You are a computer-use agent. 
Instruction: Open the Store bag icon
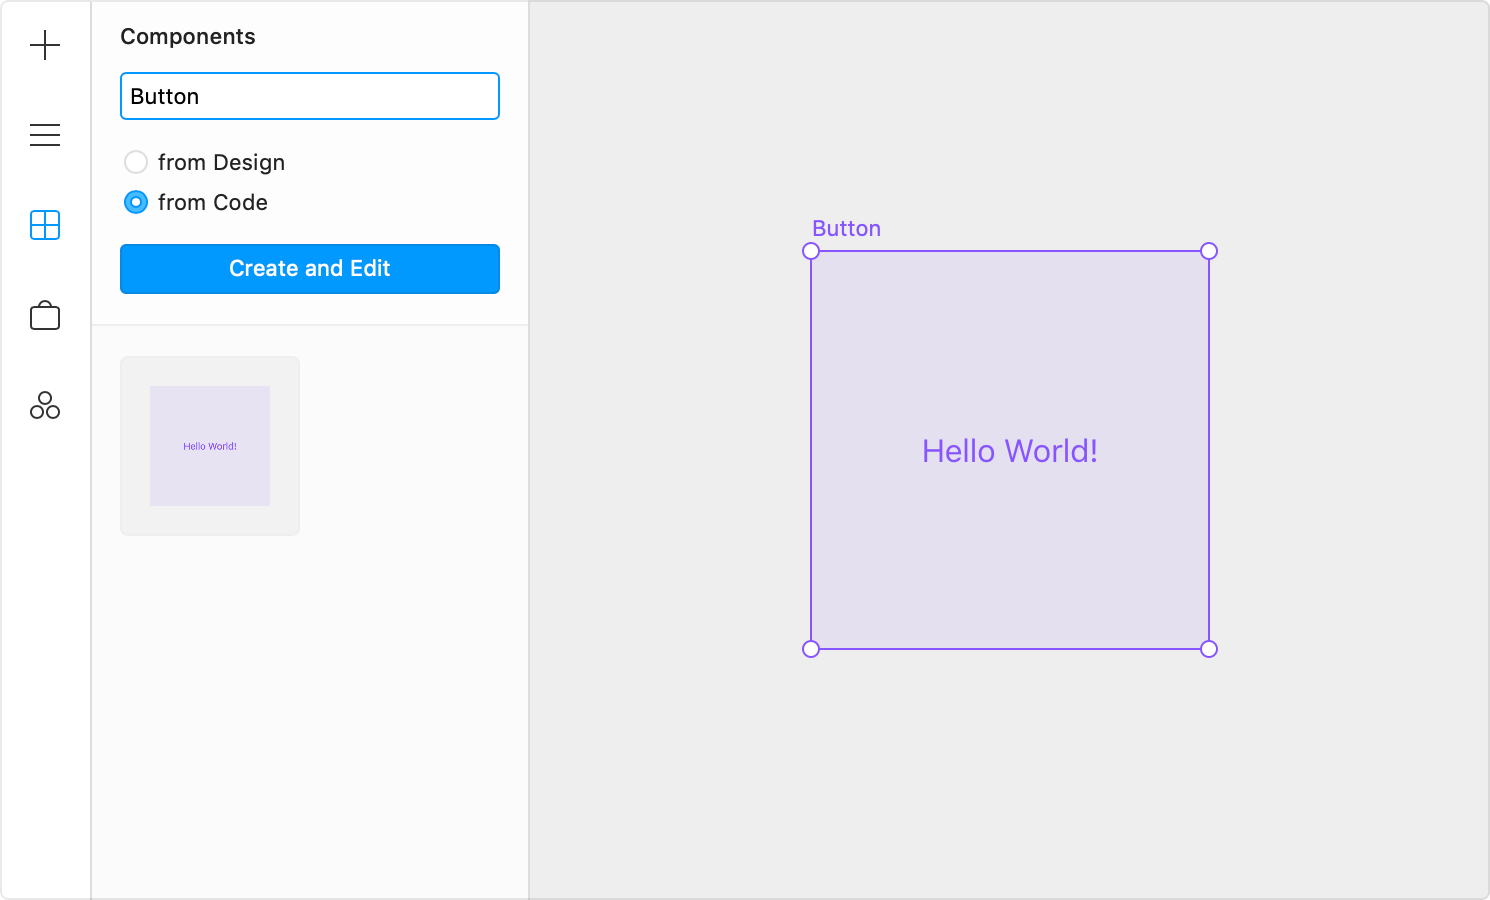coord(45,316)
